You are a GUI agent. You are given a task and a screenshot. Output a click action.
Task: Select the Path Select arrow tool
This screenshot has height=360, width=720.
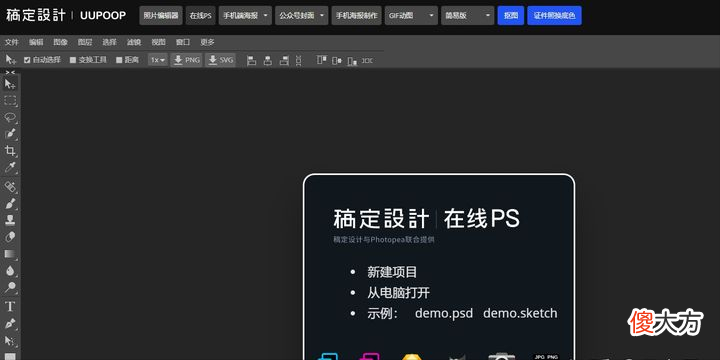click(x=10, y=340)
